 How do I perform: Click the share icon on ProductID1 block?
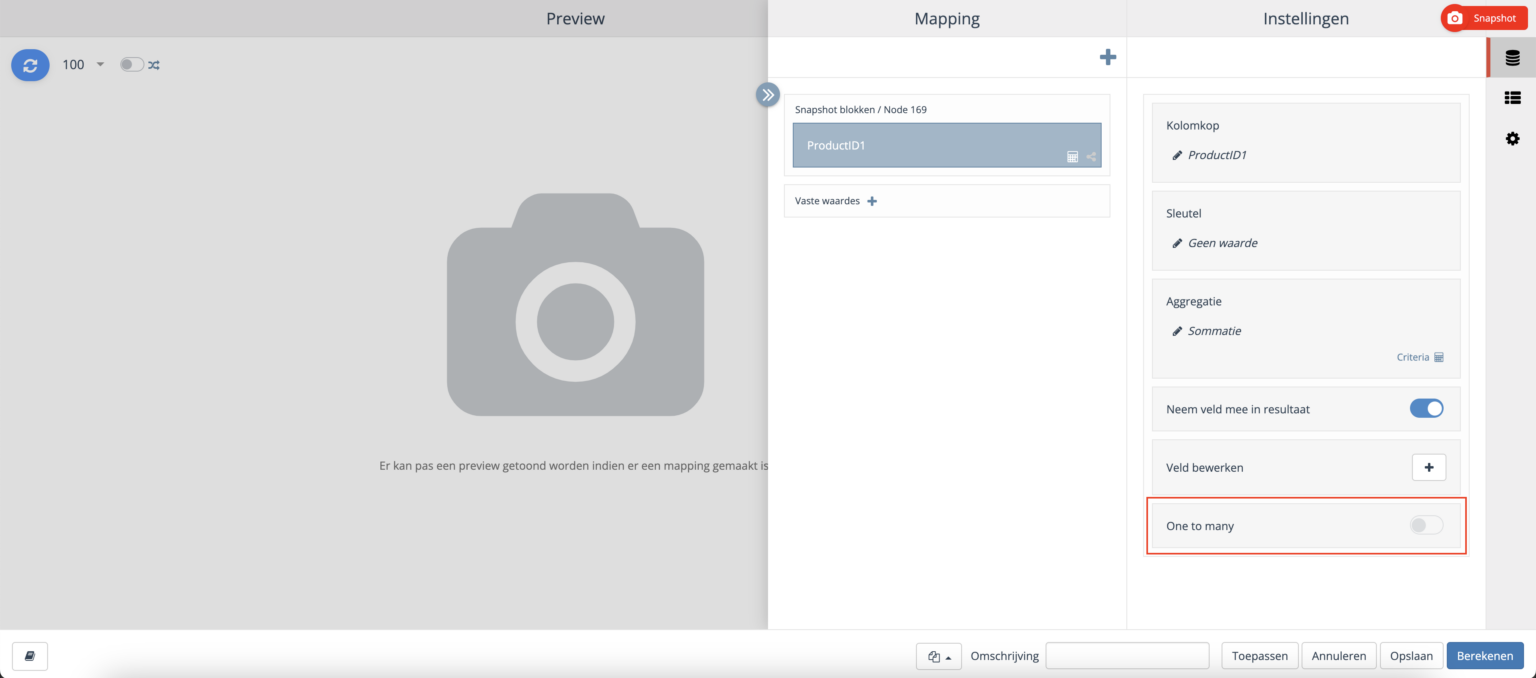pos(1091,157)
